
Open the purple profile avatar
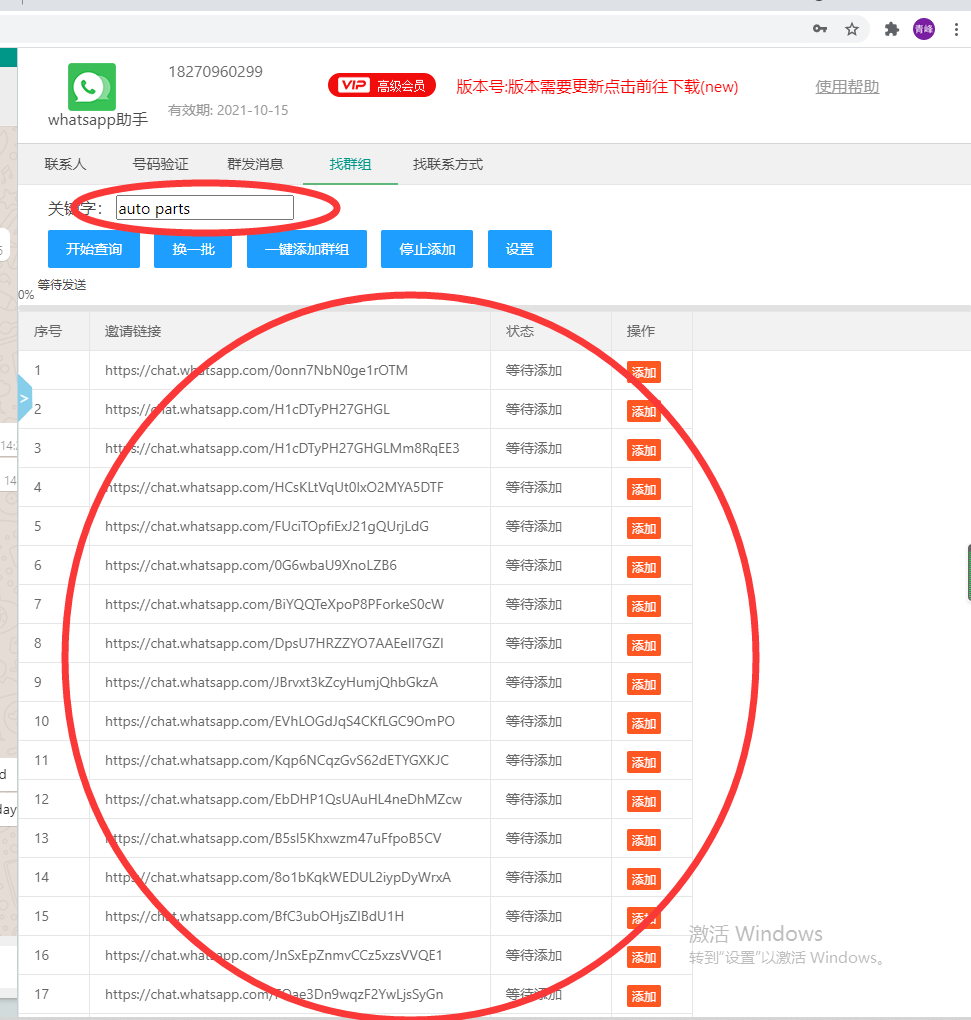[x=924, y=29]
